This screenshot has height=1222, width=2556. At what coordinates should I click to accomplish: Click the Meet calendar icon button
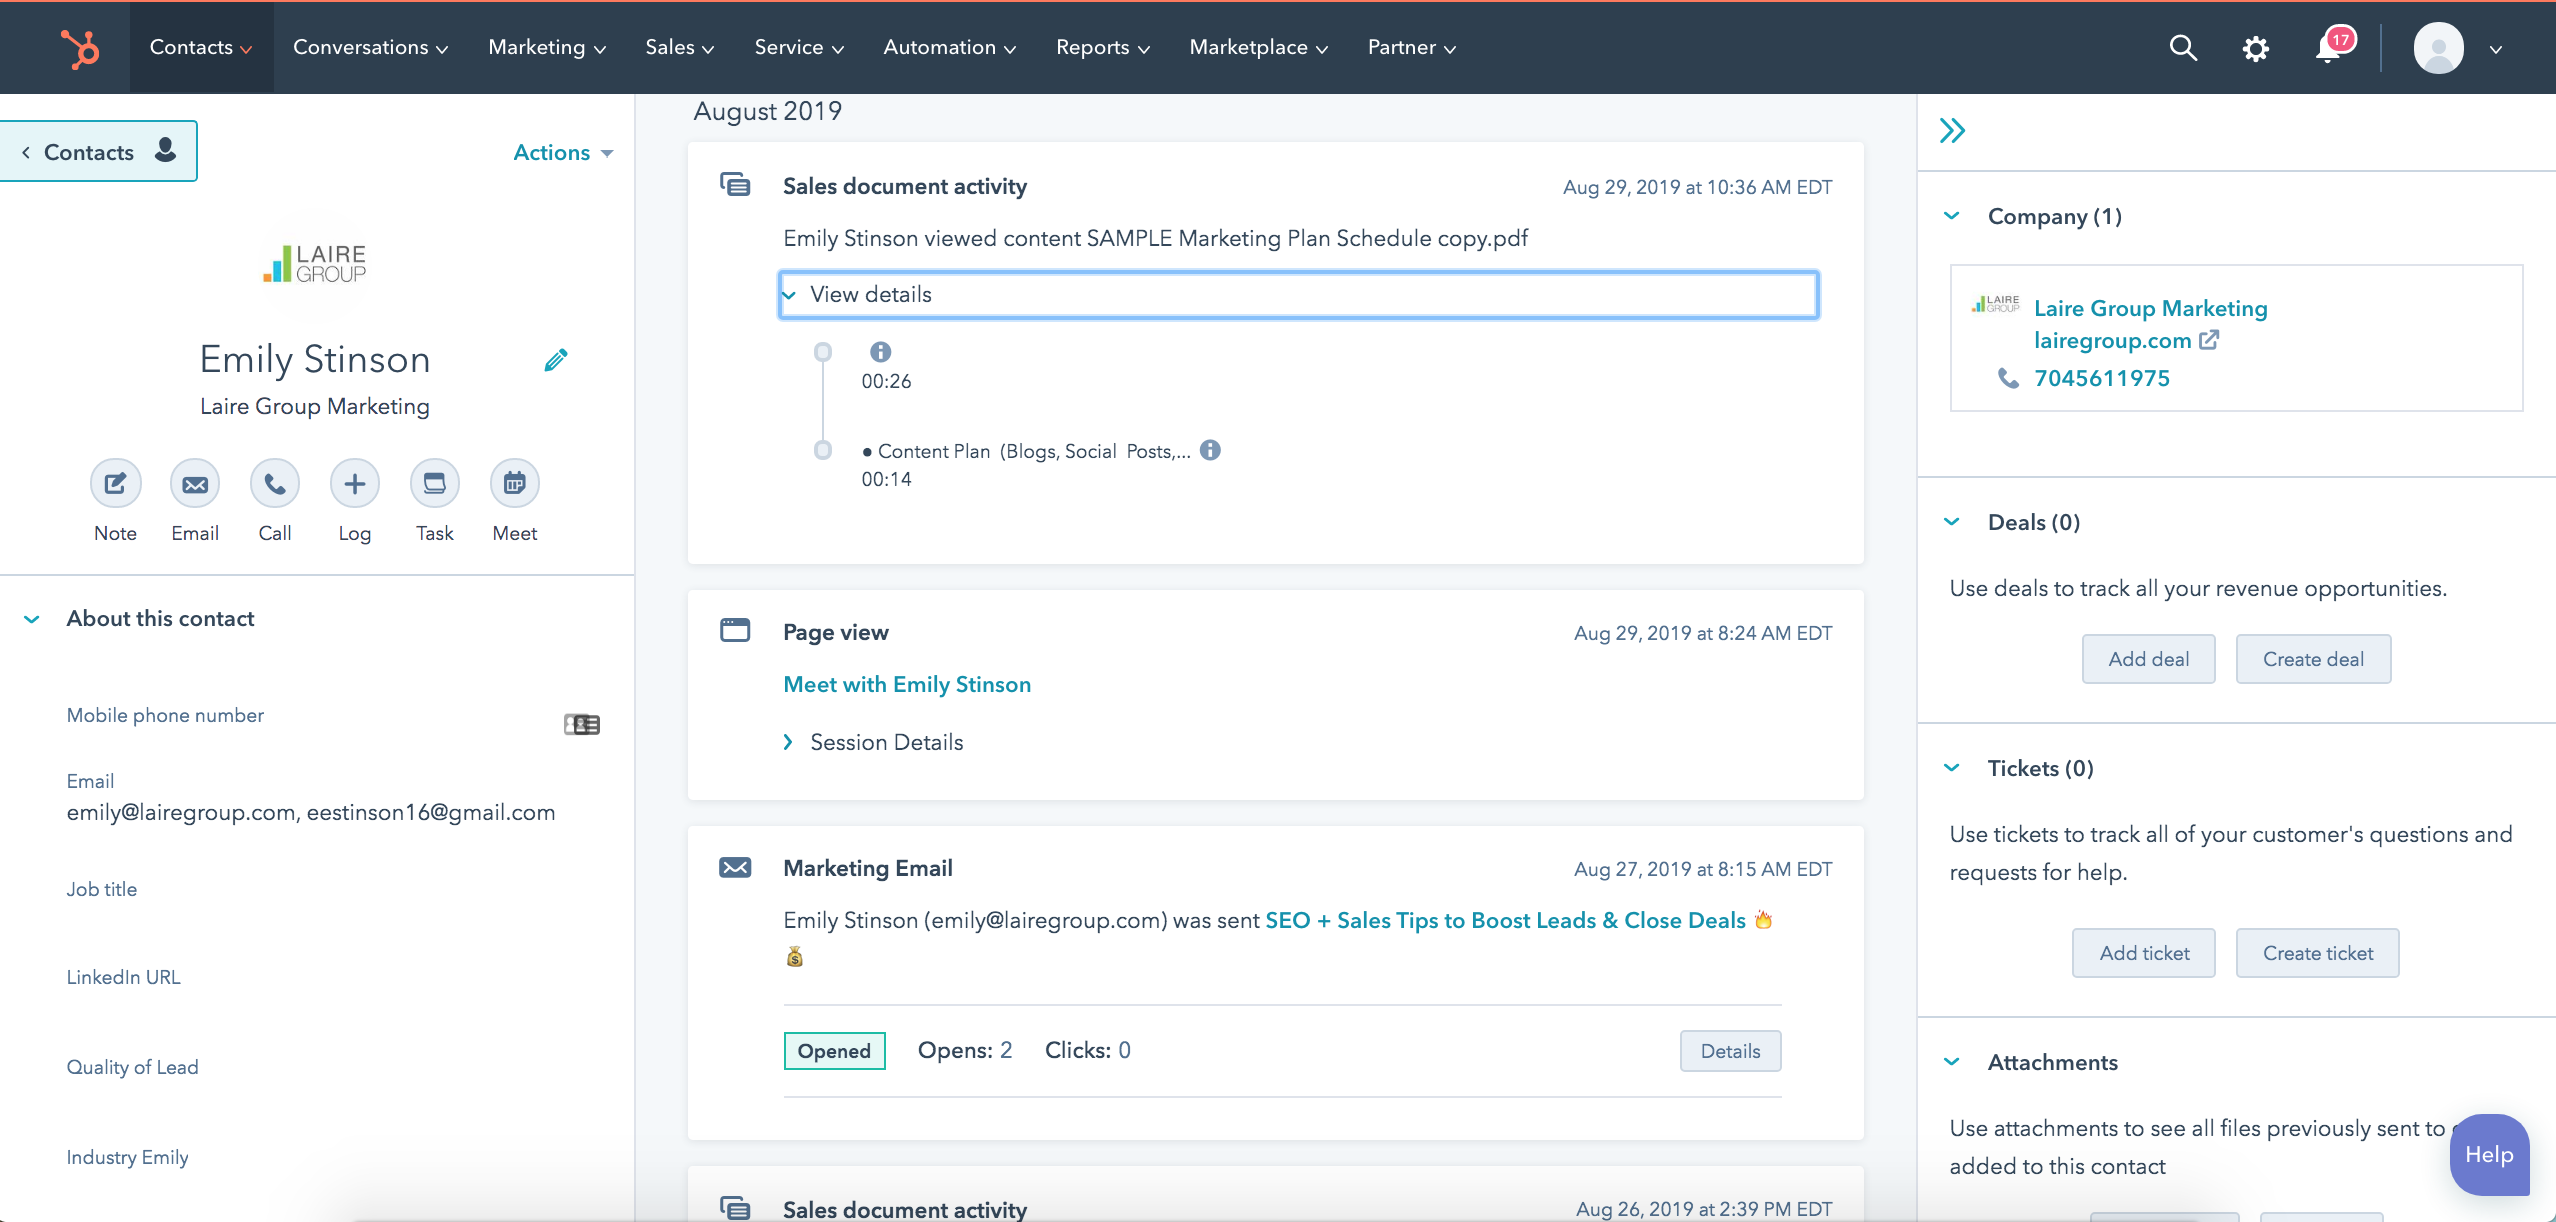pos(515,484)
